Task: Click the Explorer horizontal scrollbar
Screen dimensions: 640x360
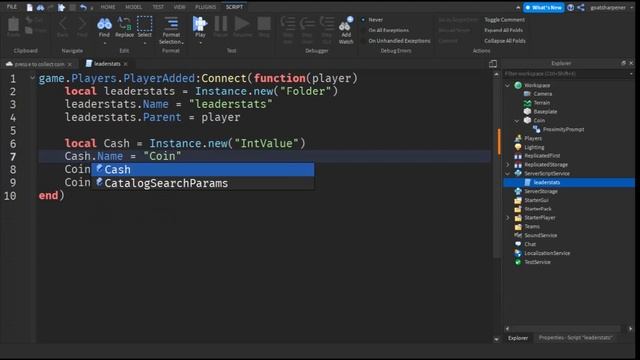Action: point(565,329)
